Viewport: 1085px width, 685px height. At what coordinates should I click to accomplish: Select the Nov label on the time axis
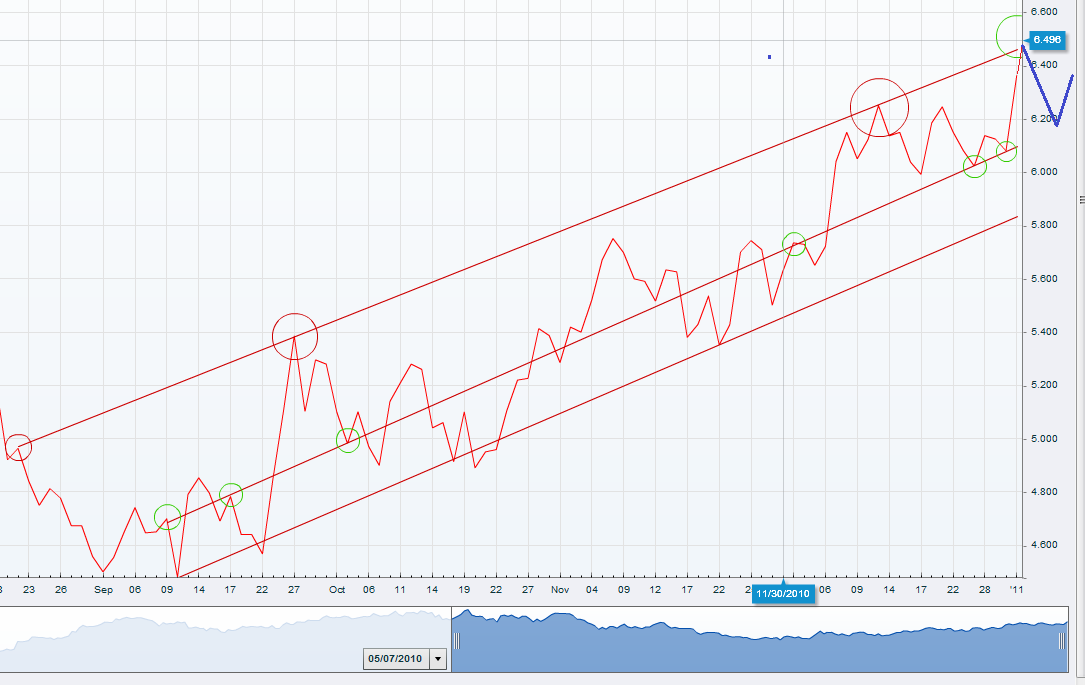(x=560, y=590)
